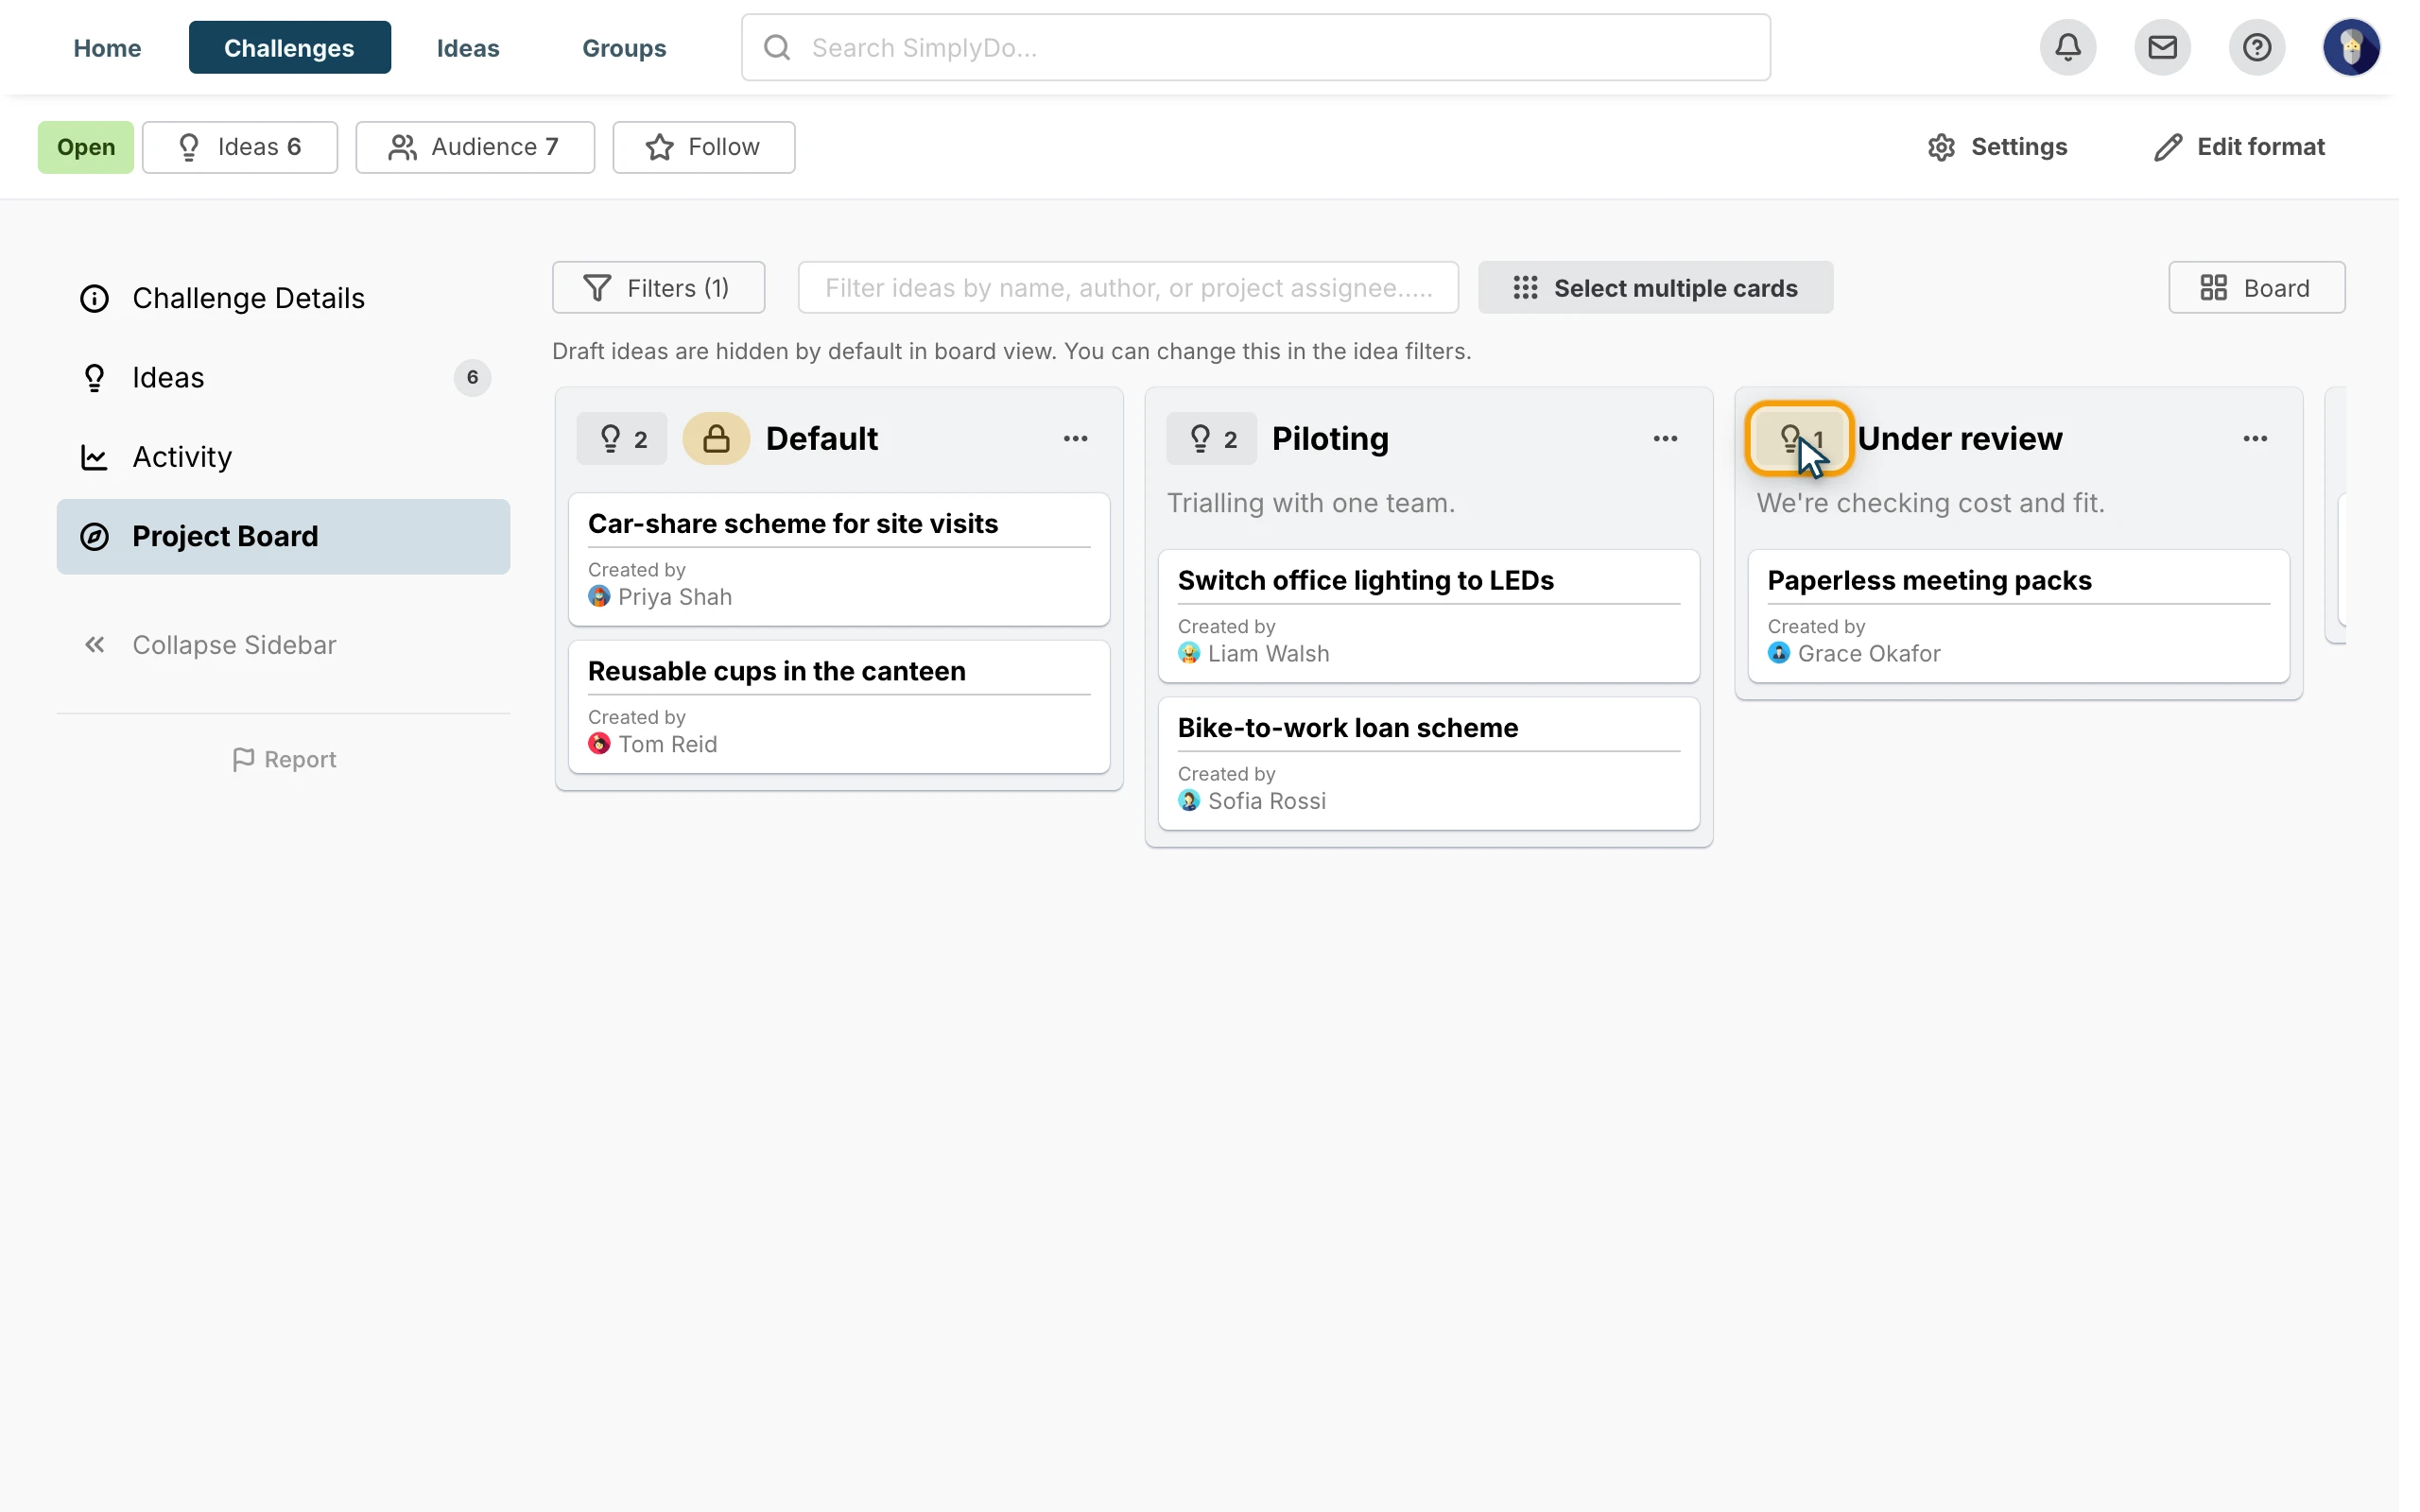Switch view using the Board button
Viewport: 2420px width, 1512px height.
[x=2256, y=288]
